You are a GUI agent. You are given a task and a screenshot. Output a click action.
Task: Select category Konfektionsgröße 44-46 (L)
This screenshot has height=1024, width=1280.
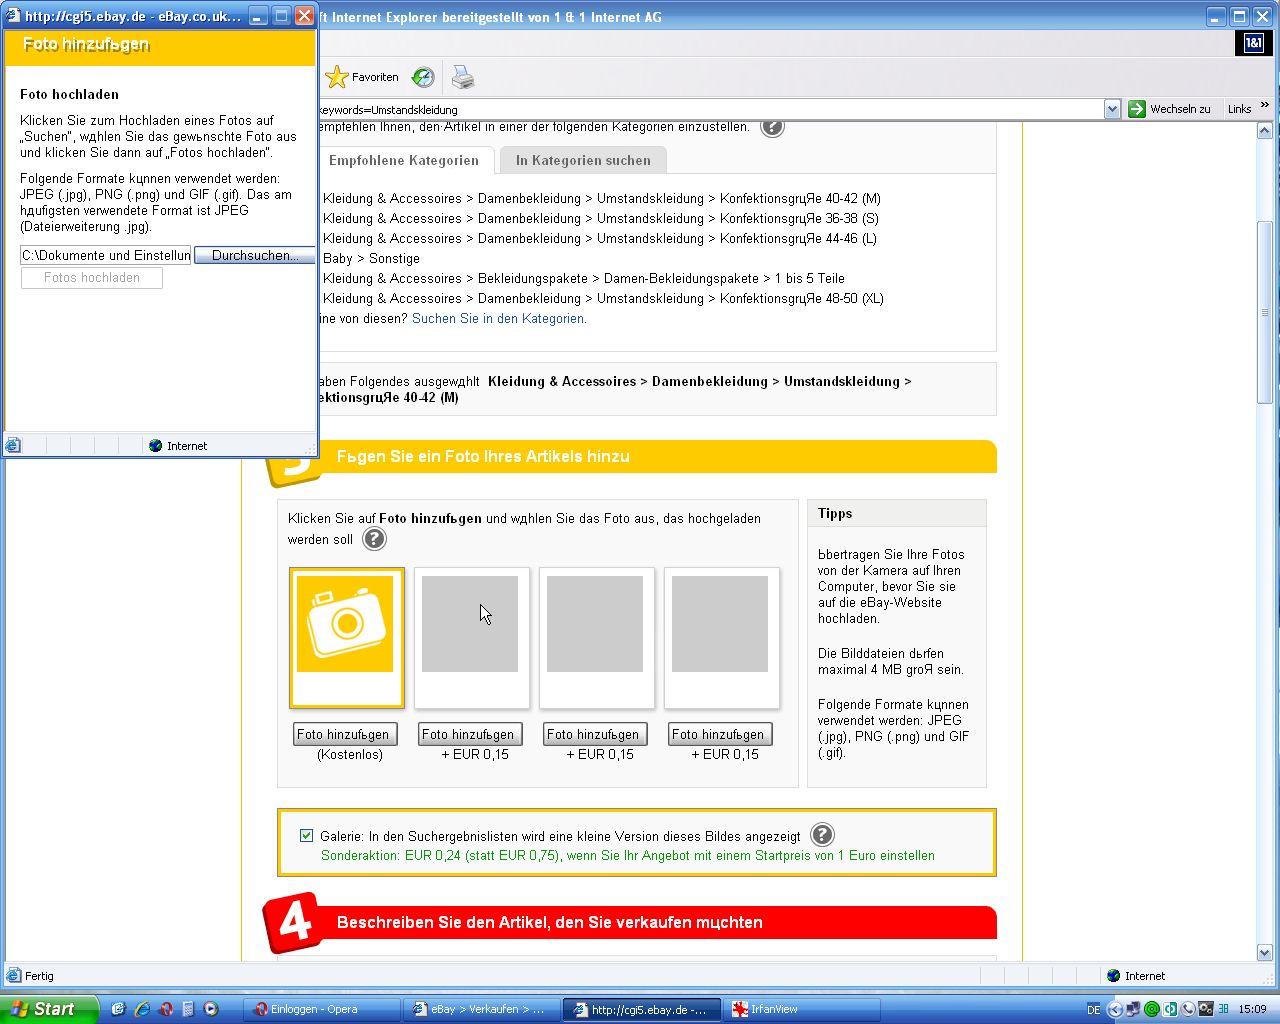pos(600,238)
